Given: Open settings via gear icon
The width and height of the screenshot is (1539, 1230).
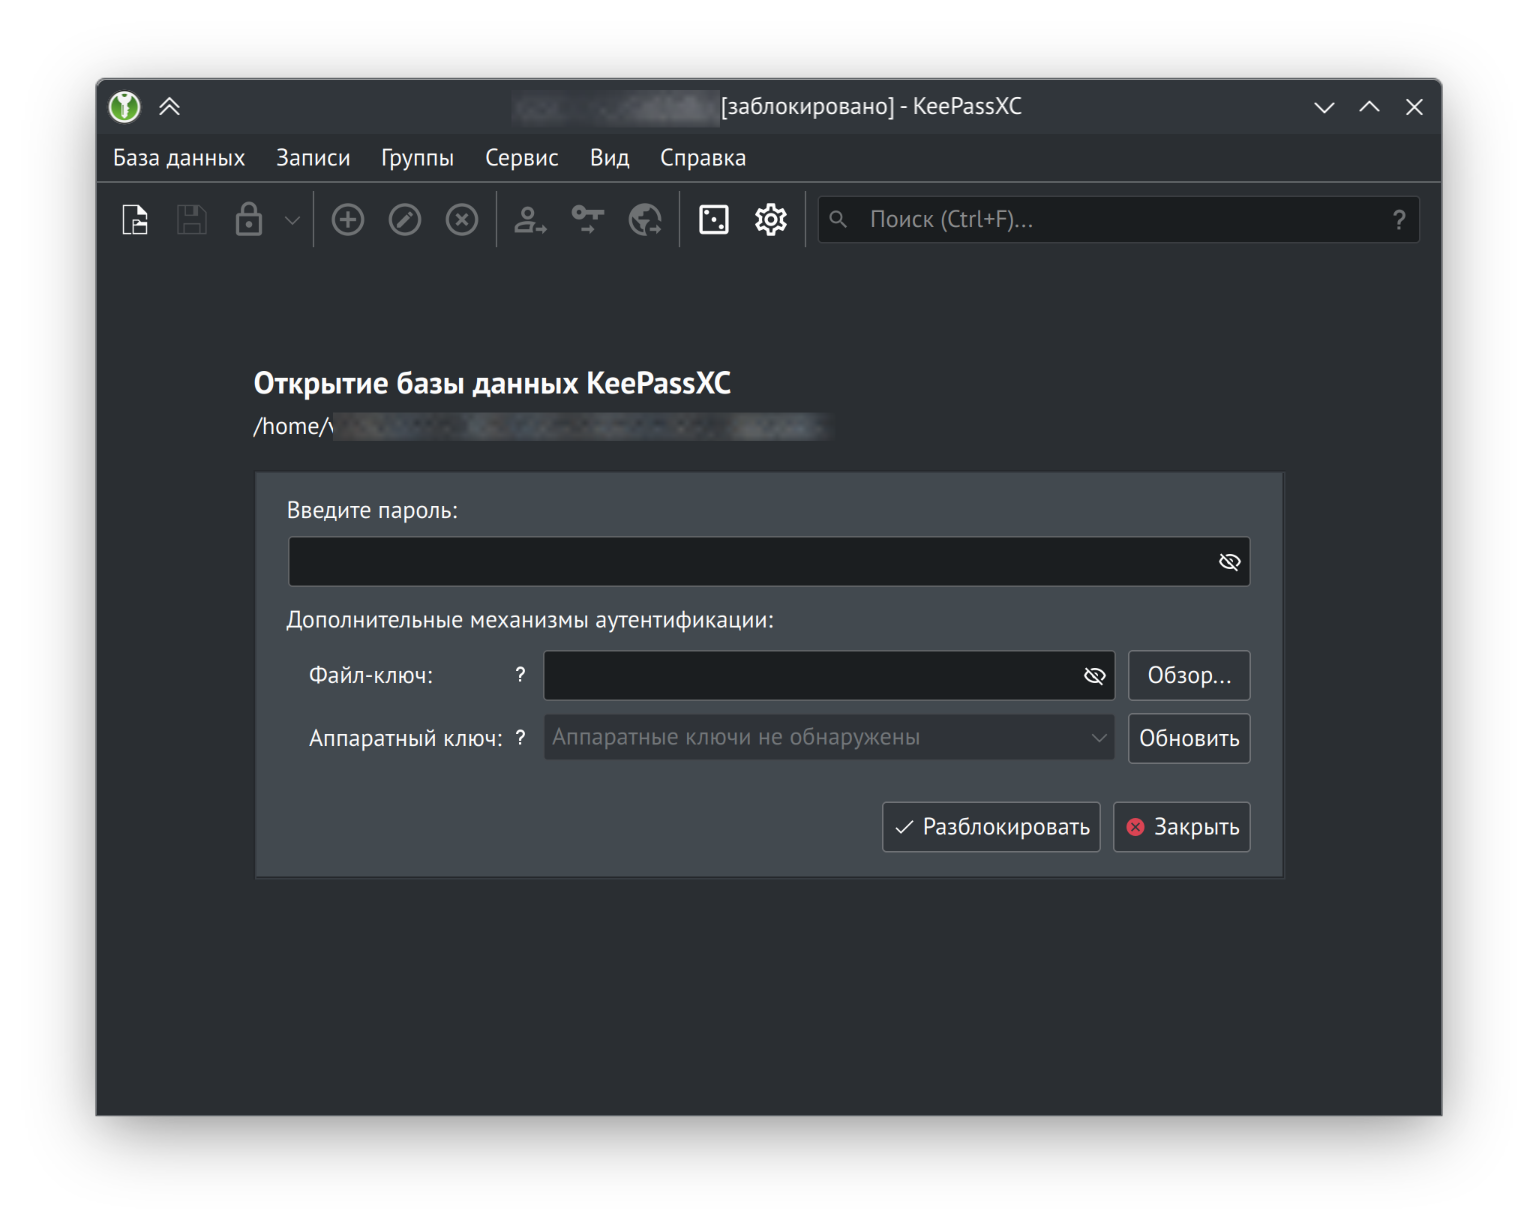Looking at the screenshot, I should [x=771, y=219].
